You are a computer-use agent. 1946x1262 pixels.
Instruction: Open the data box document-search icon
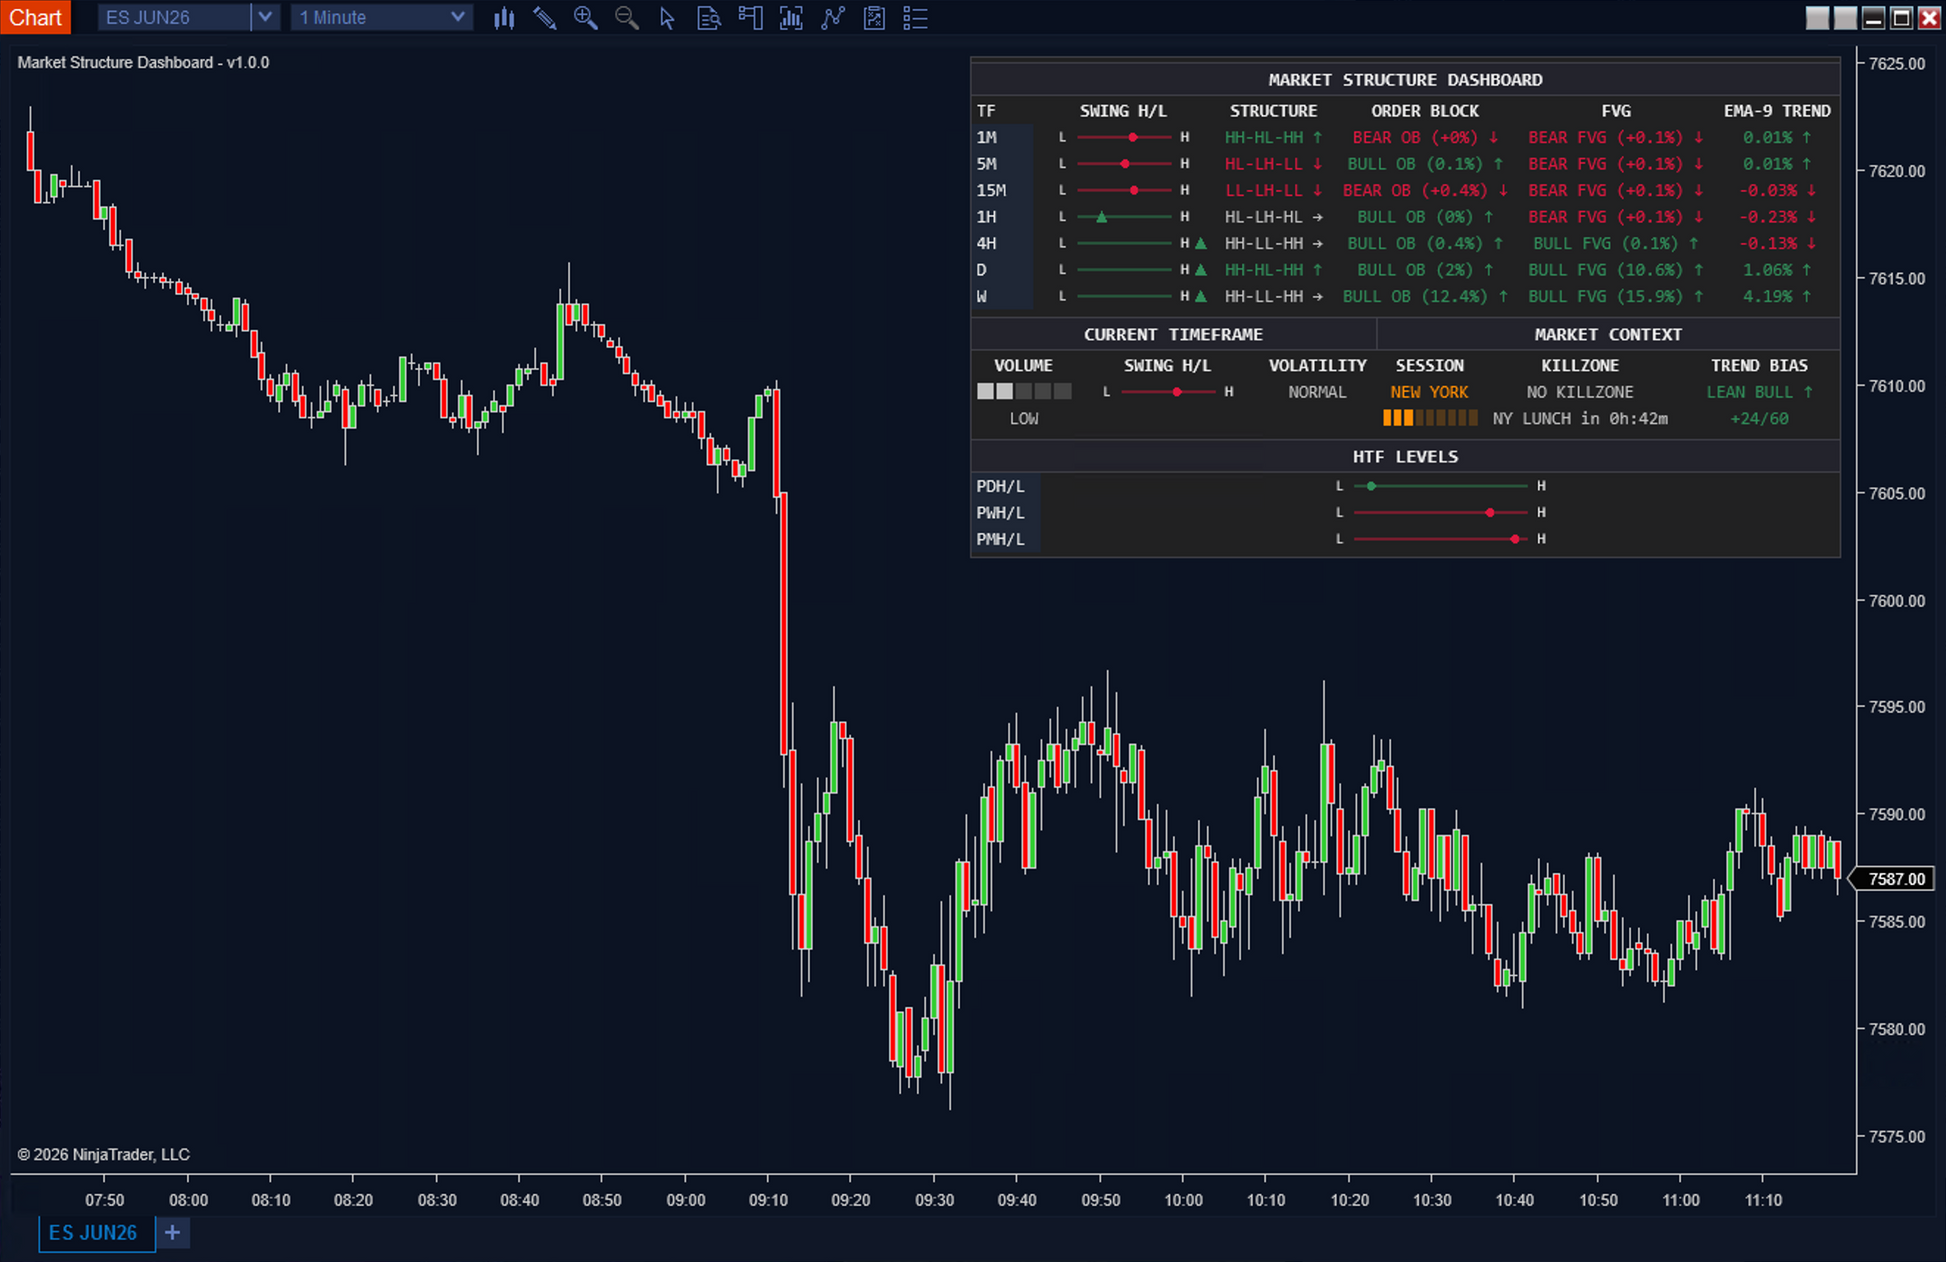coord(709,18)
